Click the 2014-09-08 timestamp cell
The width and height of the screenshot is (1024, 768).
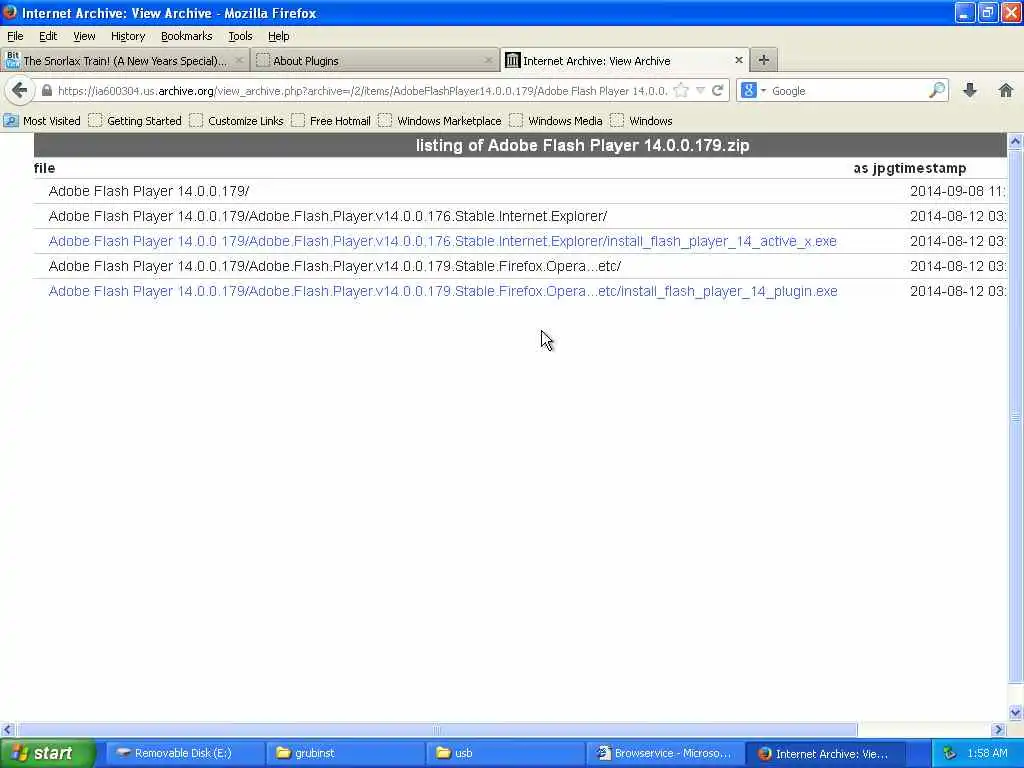point(957,191)
